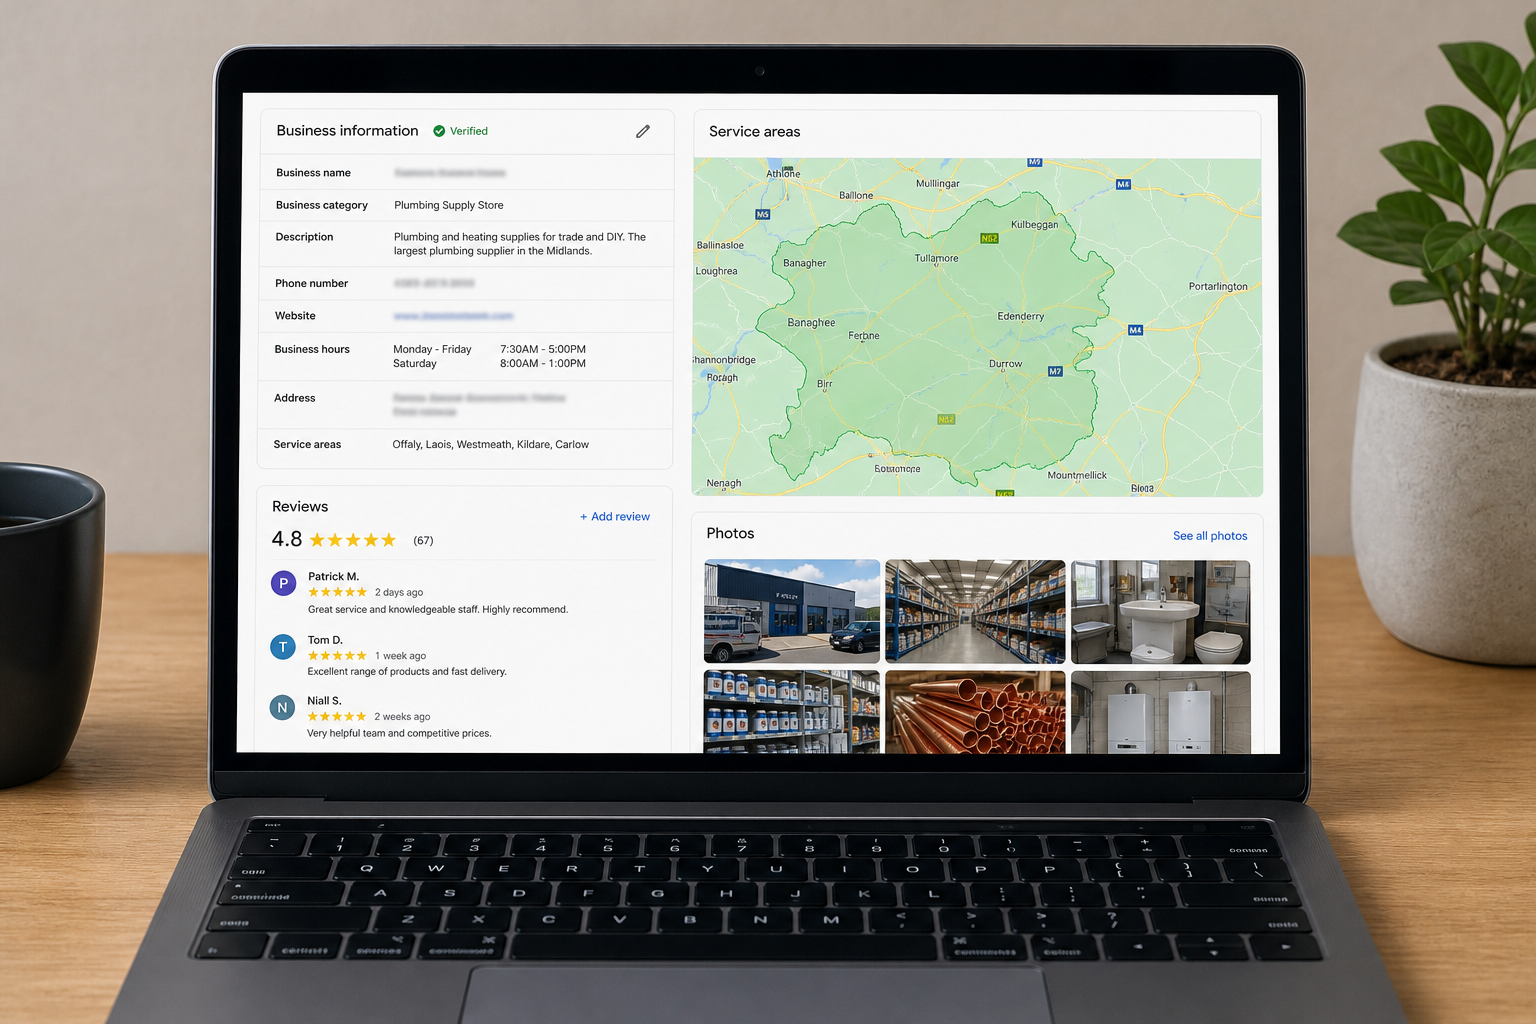The width and height of the screenshot is (1536, 1024).
Task: Click "Offaly, Laois, Westmeath, Kildare, Carlow" service areas text
Action: [x=491, y=445]
